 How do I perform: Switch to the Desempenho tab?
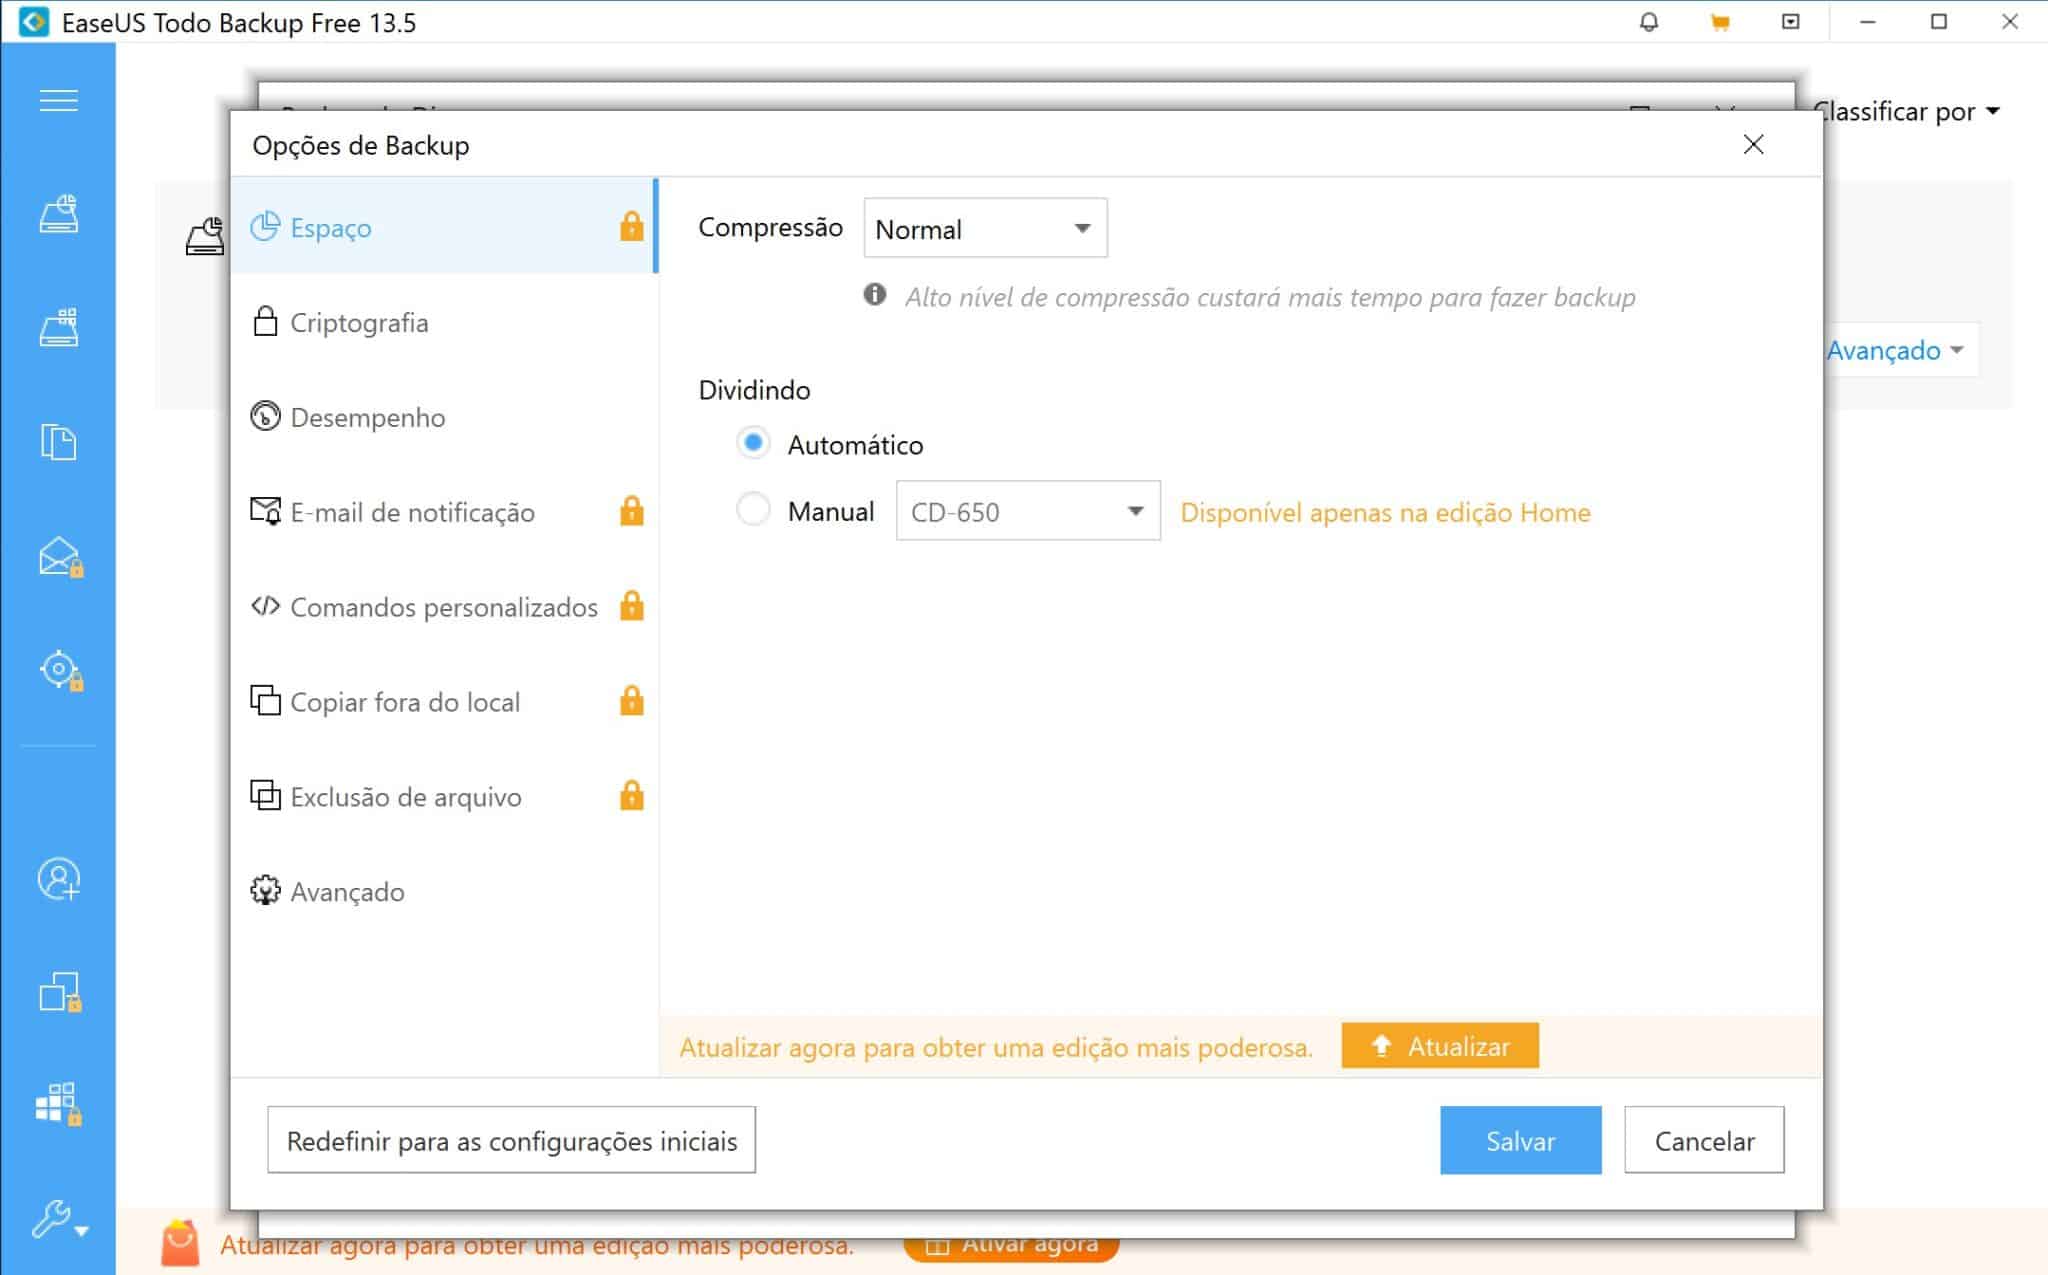(x=367, y=418)
